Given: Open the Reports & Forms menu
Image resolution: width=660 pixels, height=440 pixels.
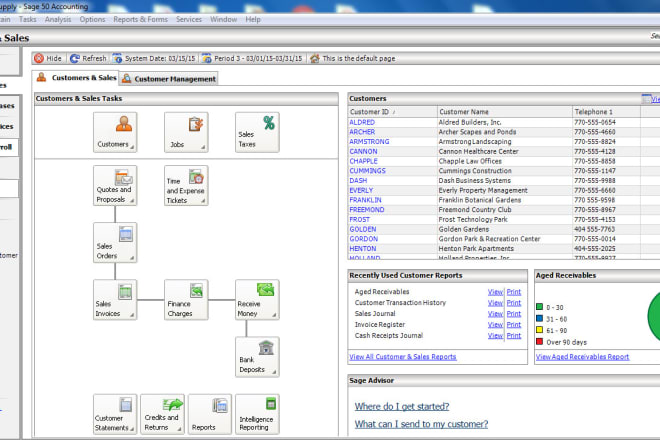Looking at the screenshot, I should click(140, 19).
